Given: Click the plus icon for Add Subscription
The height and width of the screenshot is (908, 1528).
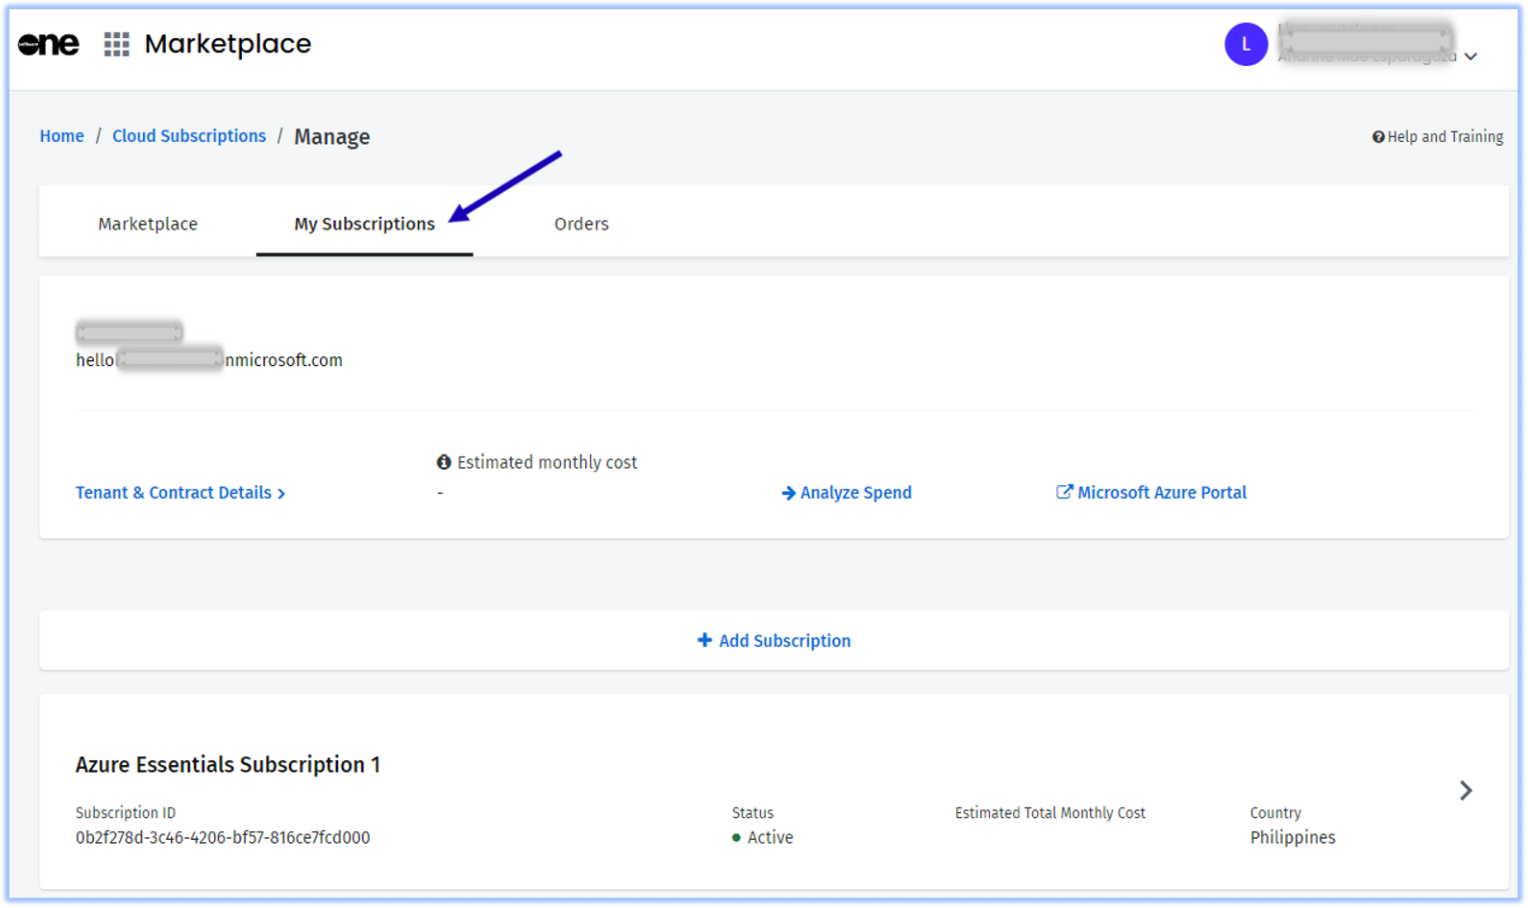Looking at the screenshot, I should [x=704, y=640].
